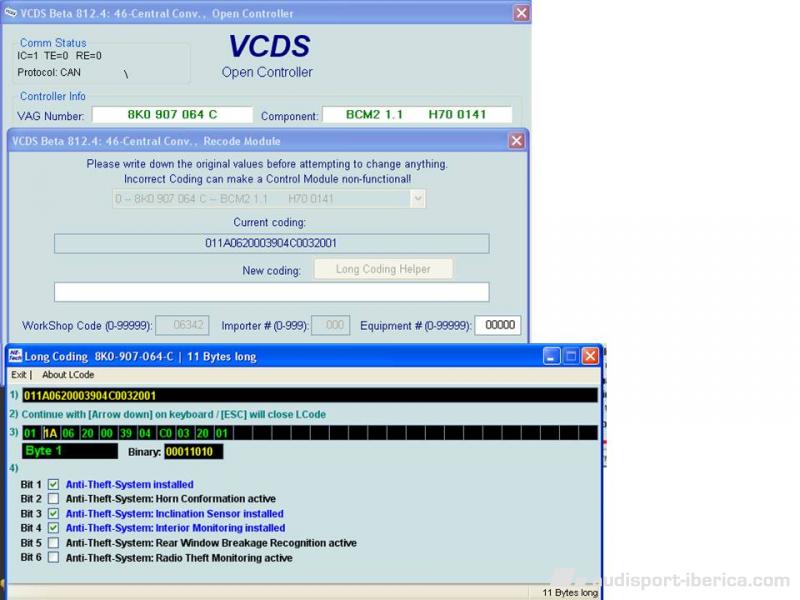The width and height of the screenshot is (800, 600).
Task: Click the Current coding field
Action: click(271, 243)
